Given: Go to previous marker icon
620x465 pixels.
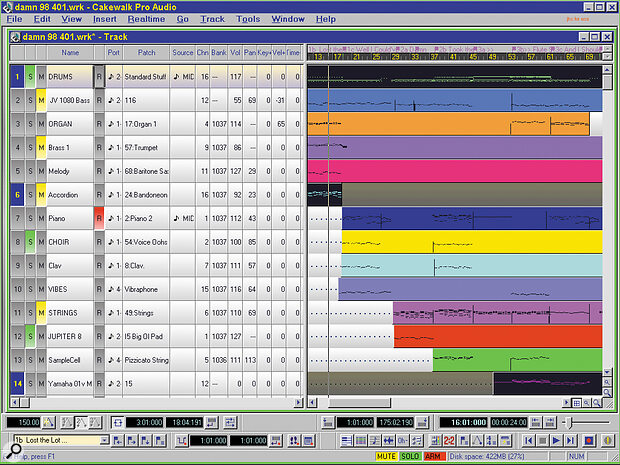Looking at the screenshot, I should coord(117,440).
